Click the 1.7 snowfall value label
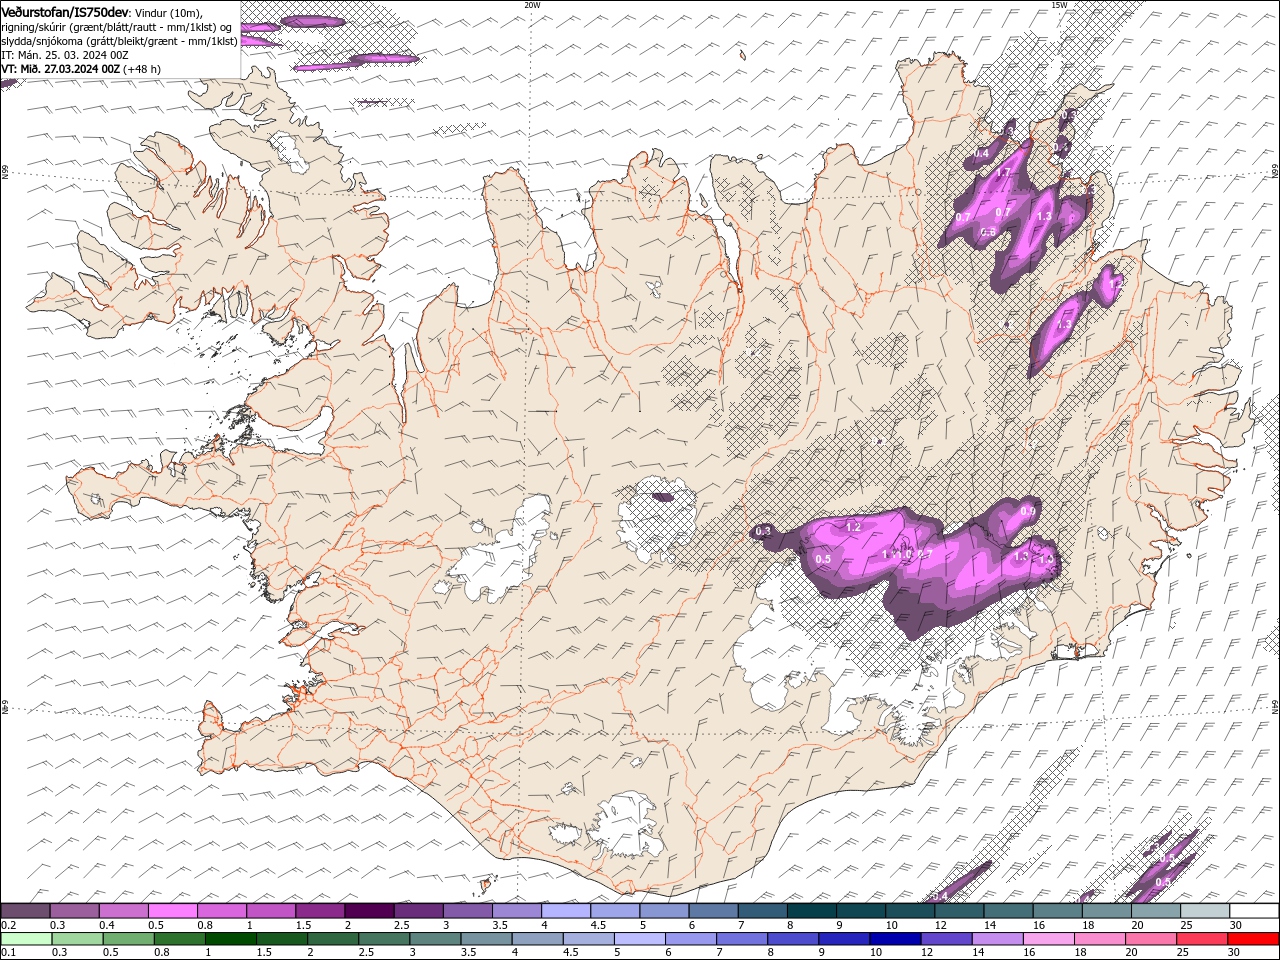Screen dimensions: 1280x960 1003,173
